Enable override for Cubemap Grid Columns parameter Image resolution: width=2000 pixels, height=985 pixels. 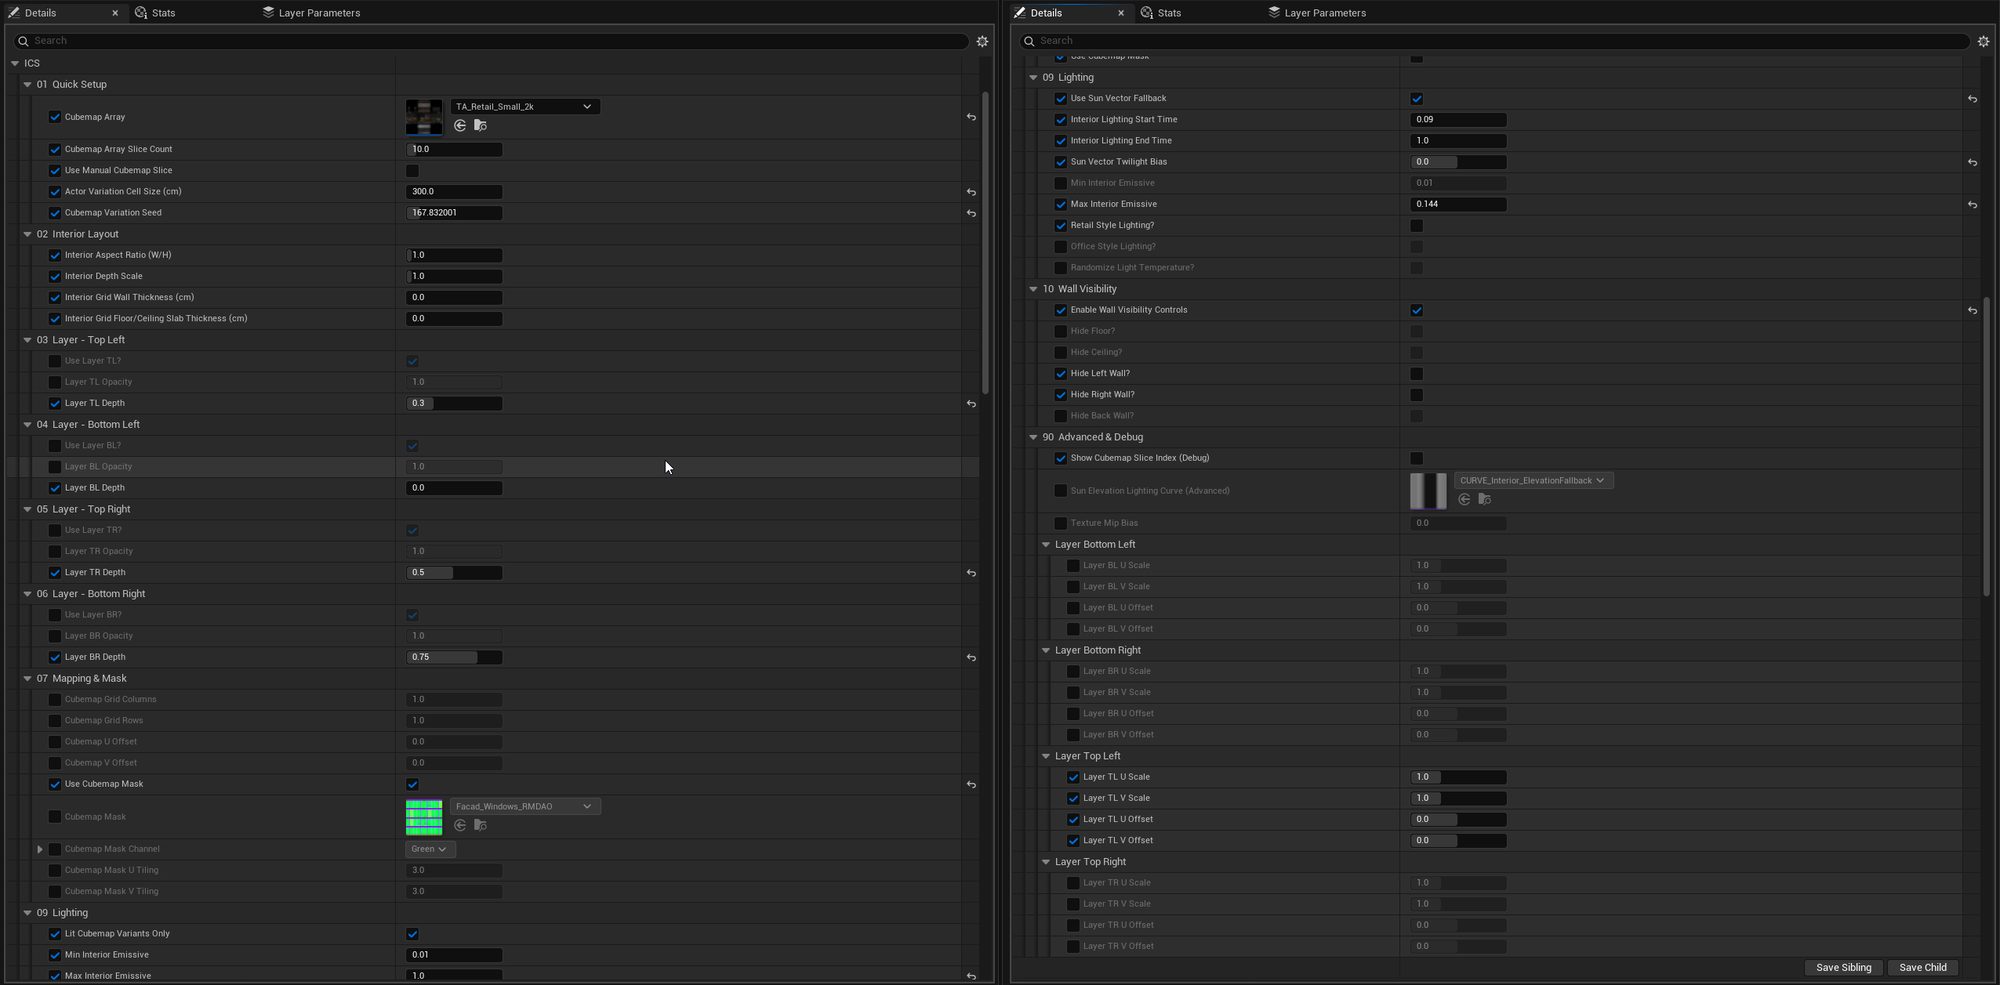[55, 700]
